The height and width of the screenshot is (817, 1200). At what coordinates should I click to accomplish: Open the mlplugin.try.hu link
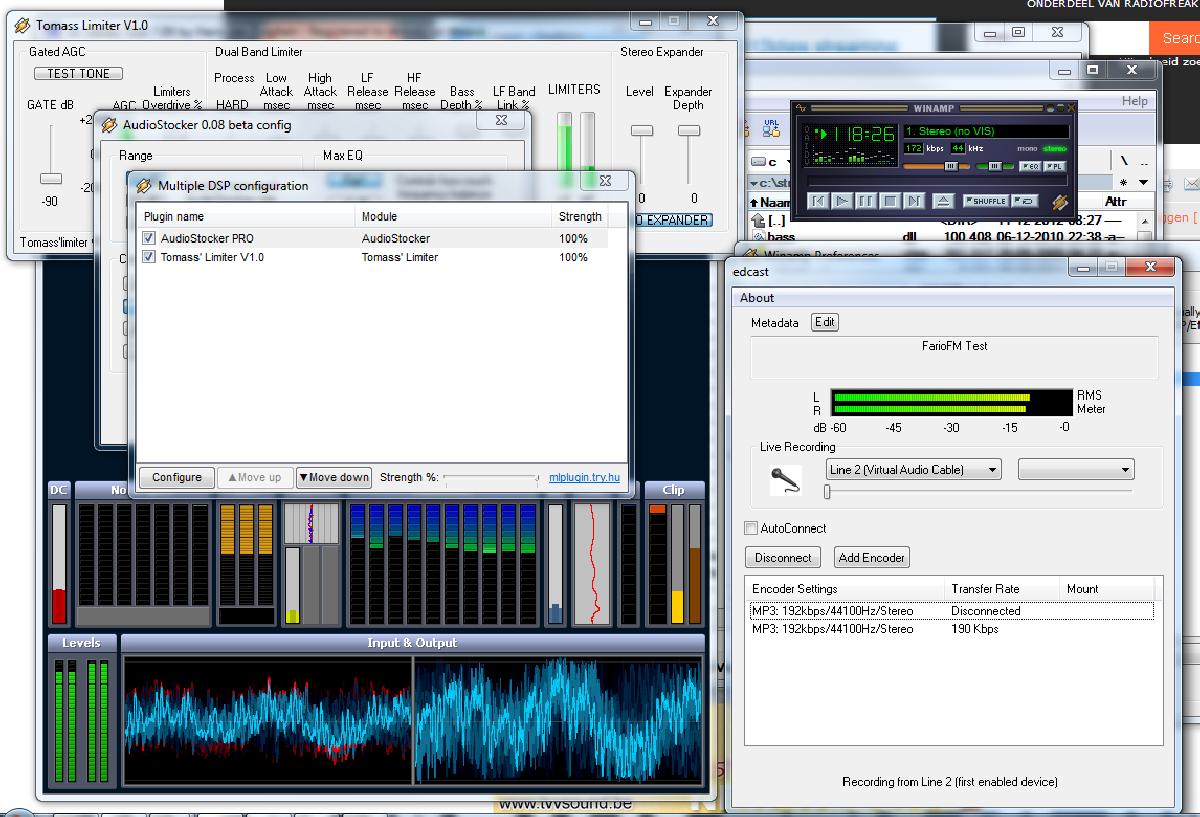pos(584,477)
